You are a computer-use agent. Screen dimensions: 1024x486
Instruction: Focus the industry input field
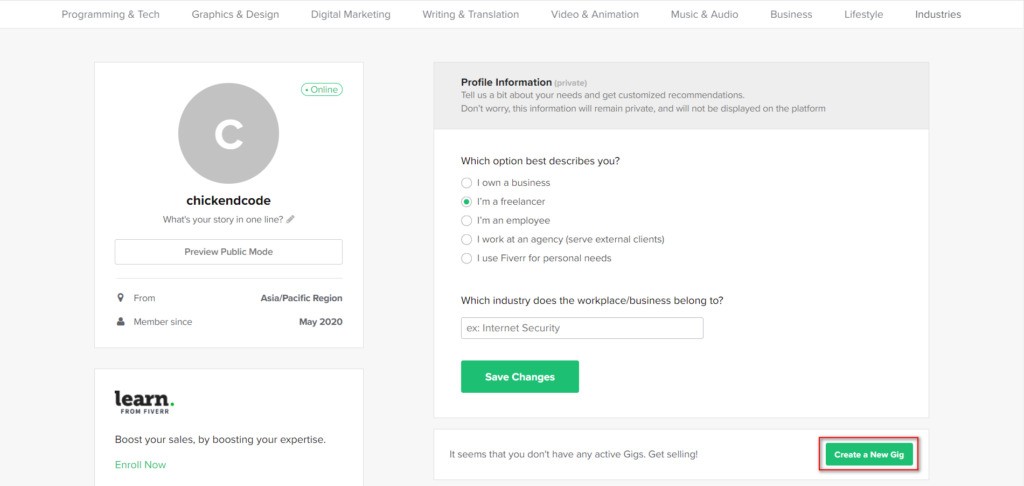click(582, 328)
